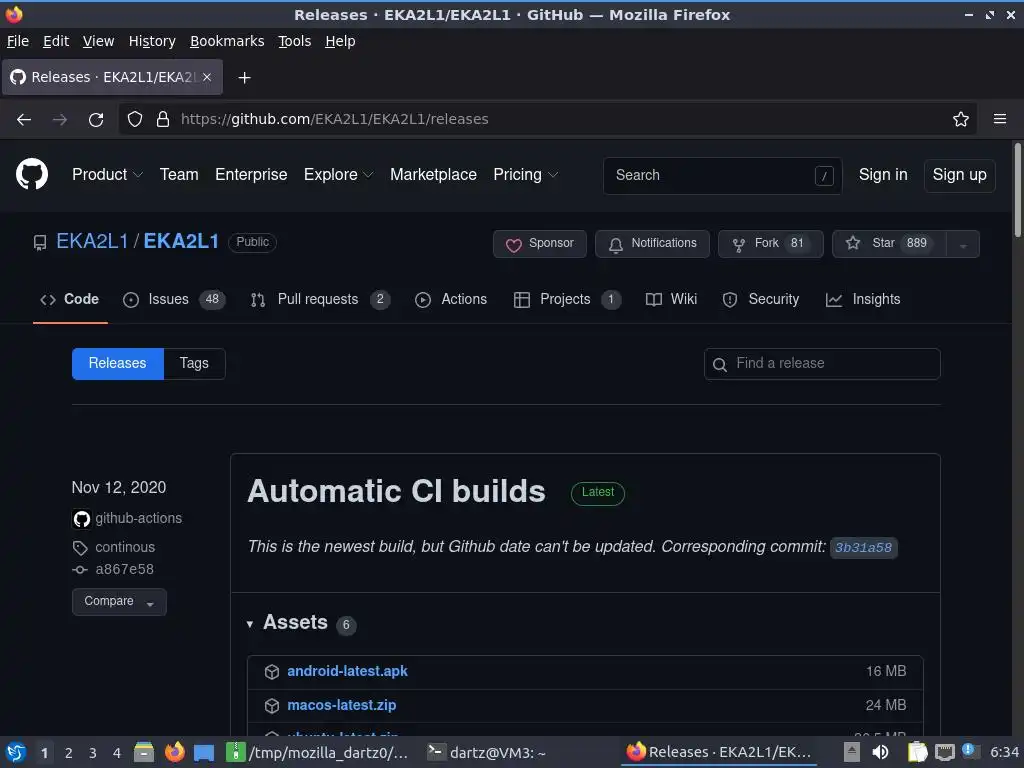Fork the repository with Fork button

pyautogui.click(x=771, y=244)
